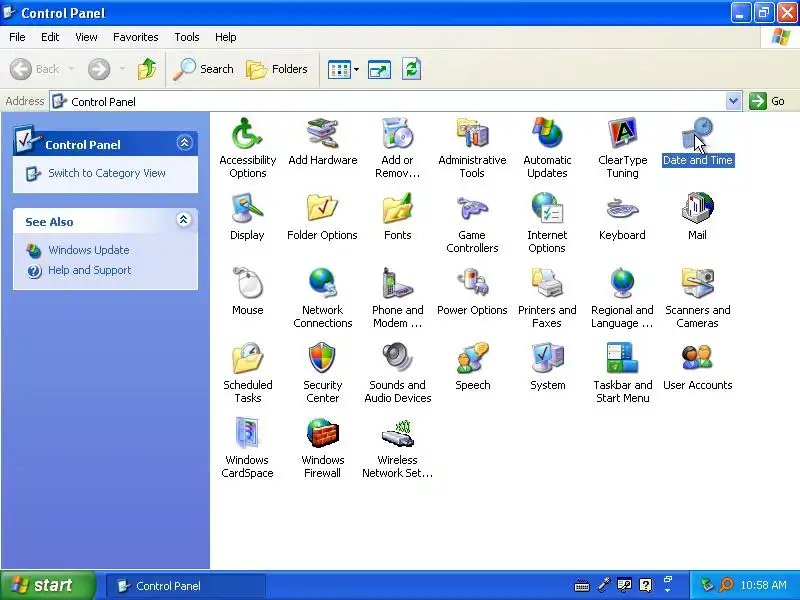Click the Start button
The image size is (800, 600).
click(x=48, y=585)
